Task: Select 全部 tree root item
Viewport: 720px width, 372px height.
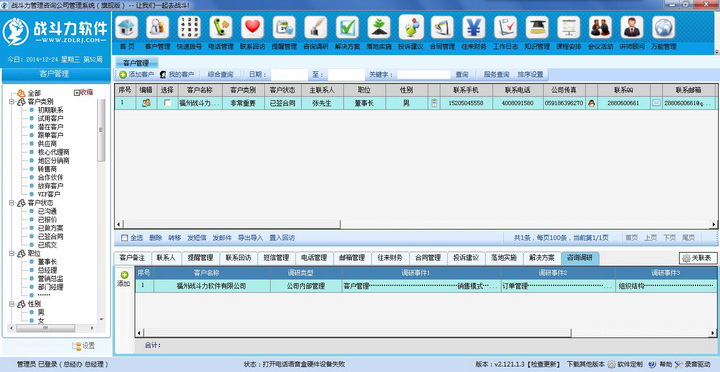Action: pyautogui.click(x=34, y=93)
